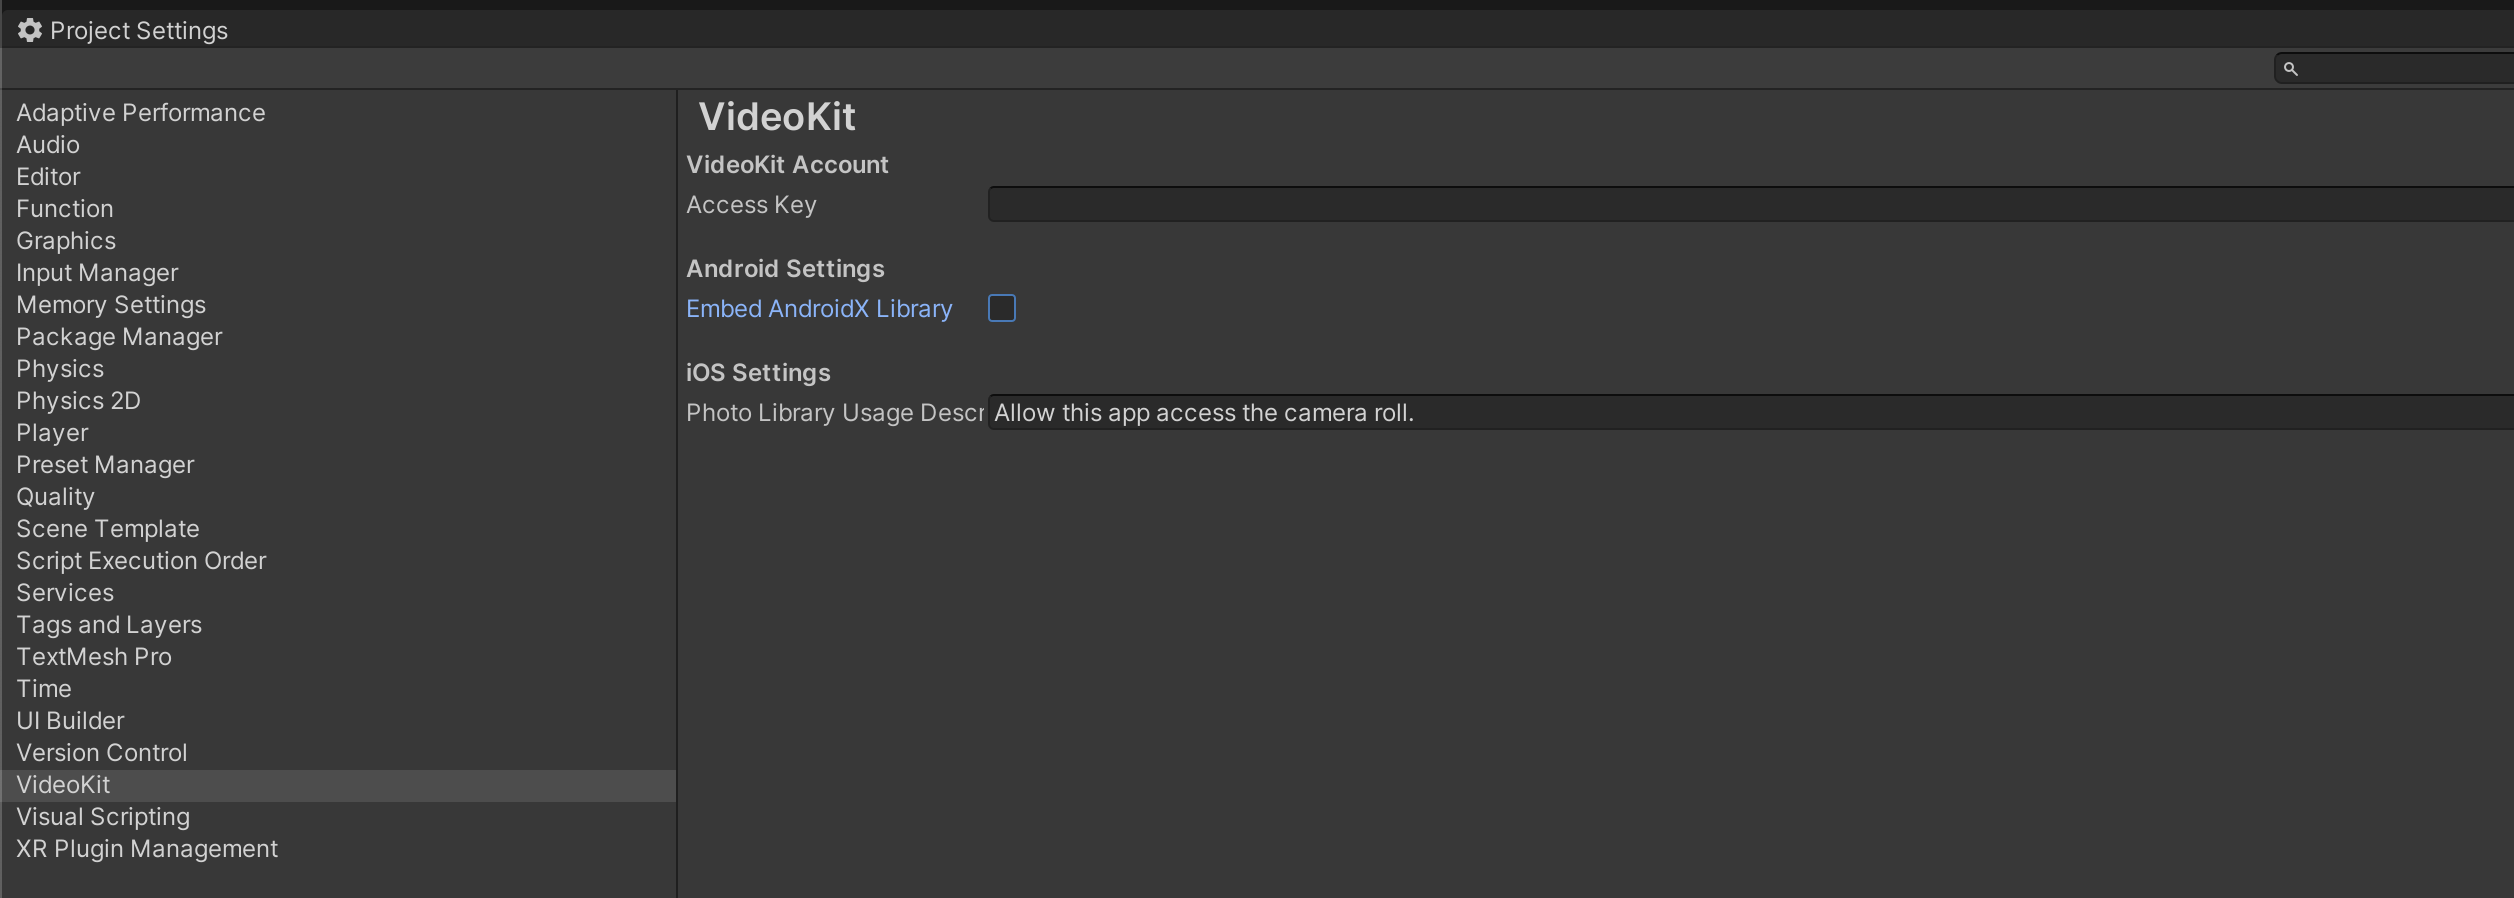Open Tags and Layers settings
2514x898 pixels.
[x=109, y=625]
